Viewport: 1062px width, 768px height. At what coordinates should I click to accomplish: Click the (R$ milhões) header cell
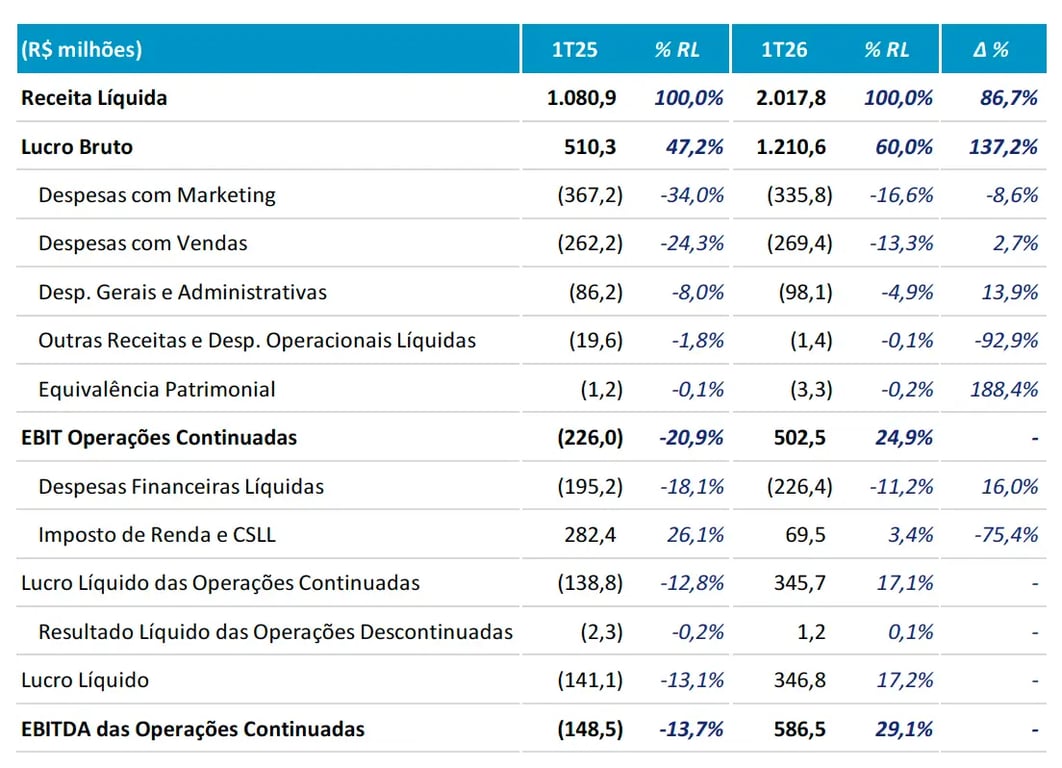[x=81, y=49]
